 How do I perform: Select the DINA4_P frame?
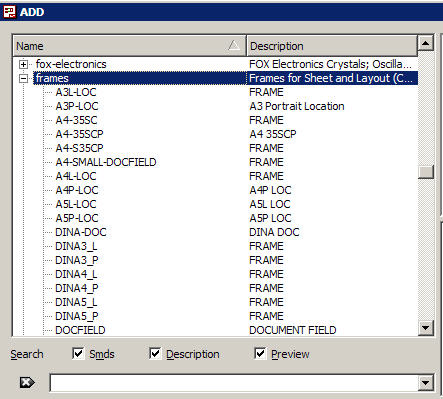[77, 288]
